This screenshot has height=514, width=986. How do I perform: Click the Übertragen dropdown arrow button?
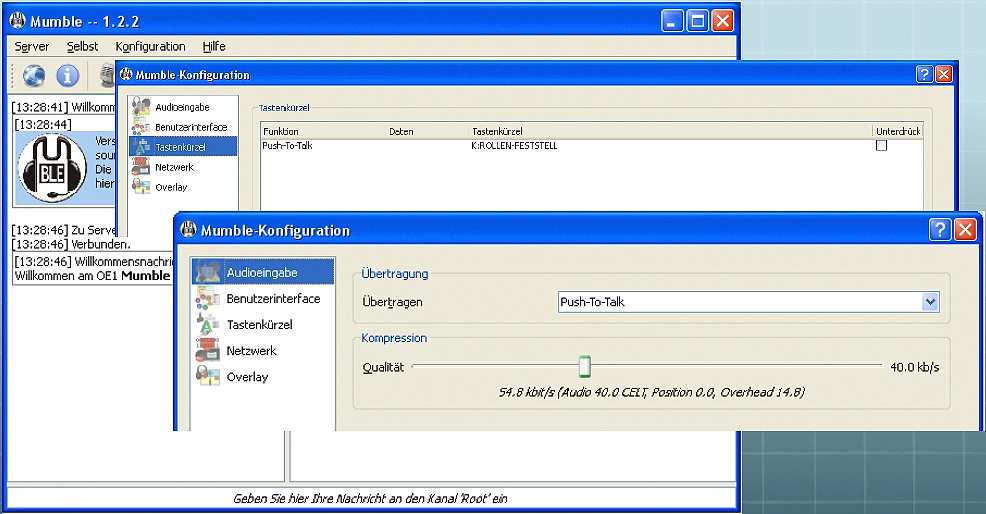pos(931,302)
